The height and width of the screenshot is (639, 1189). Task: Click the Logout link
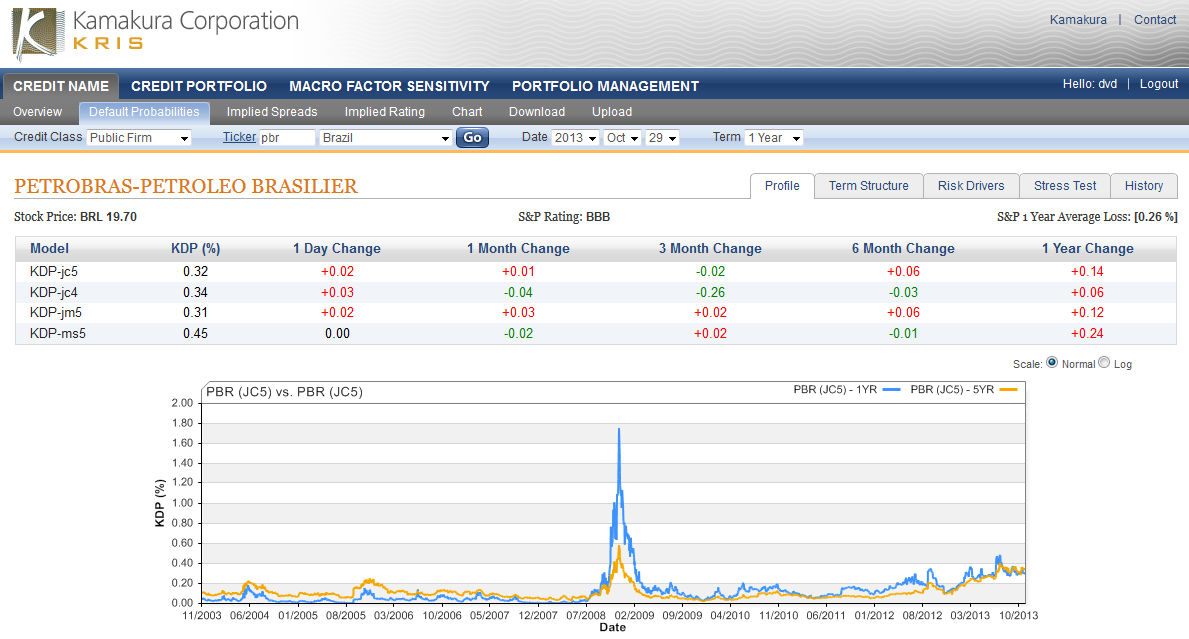click(x=1159, y=84)
